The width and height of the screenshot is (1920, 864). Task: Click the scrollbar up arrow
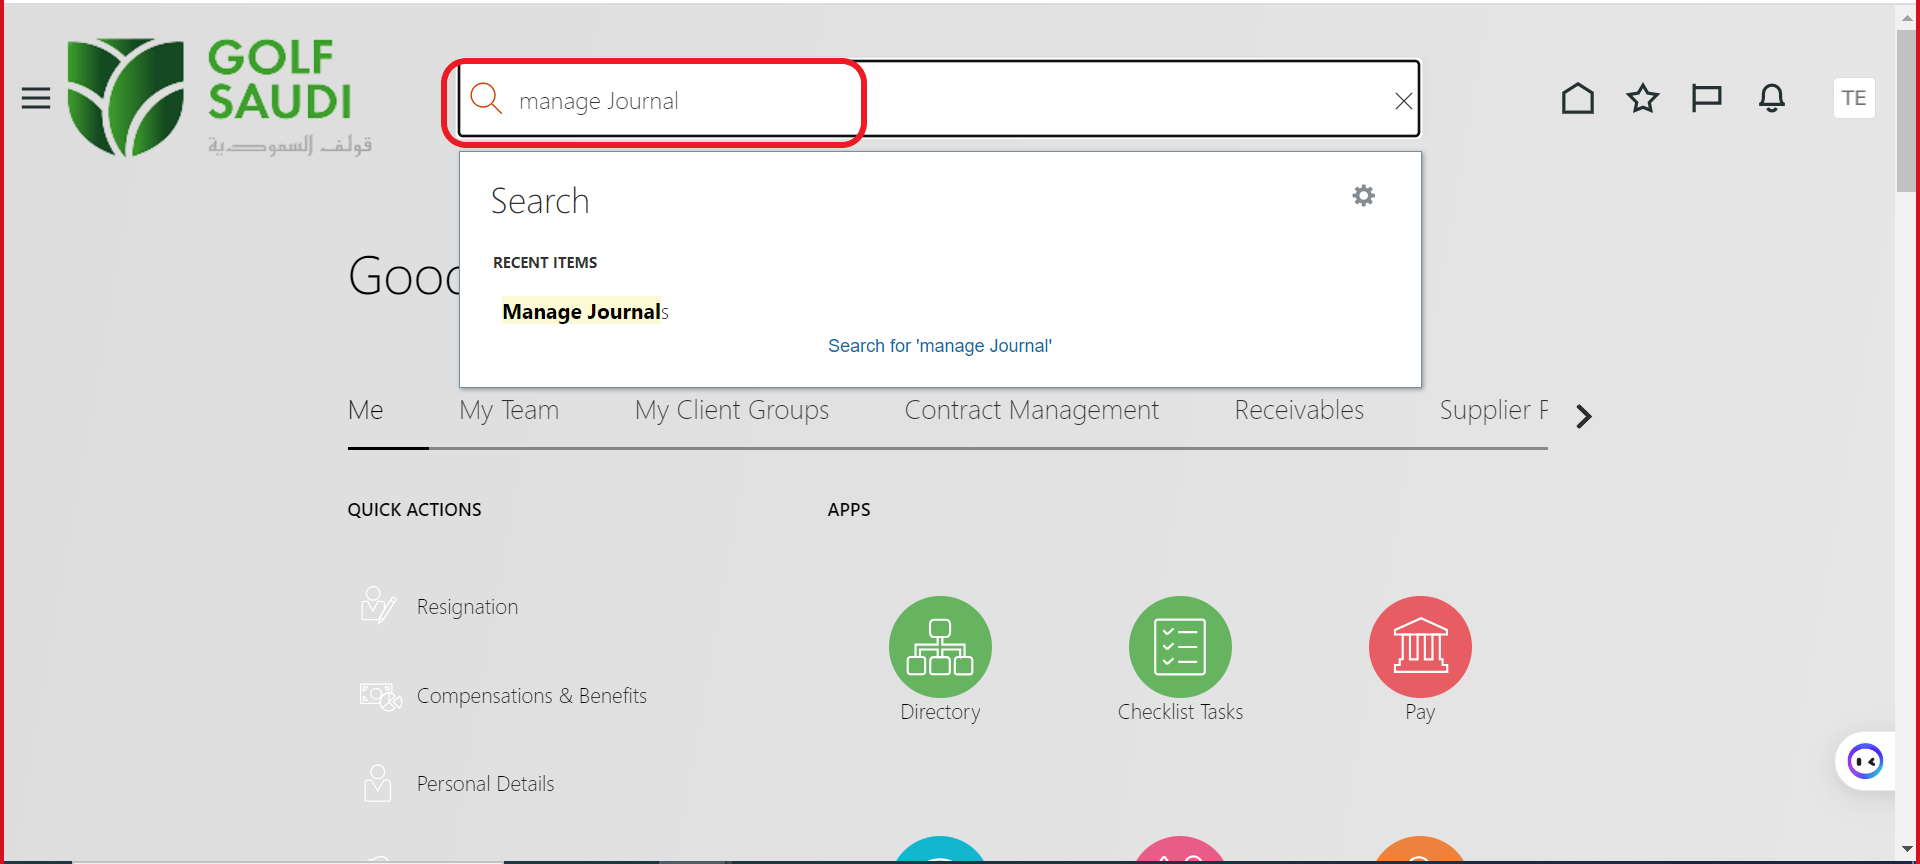point(1907,16)
